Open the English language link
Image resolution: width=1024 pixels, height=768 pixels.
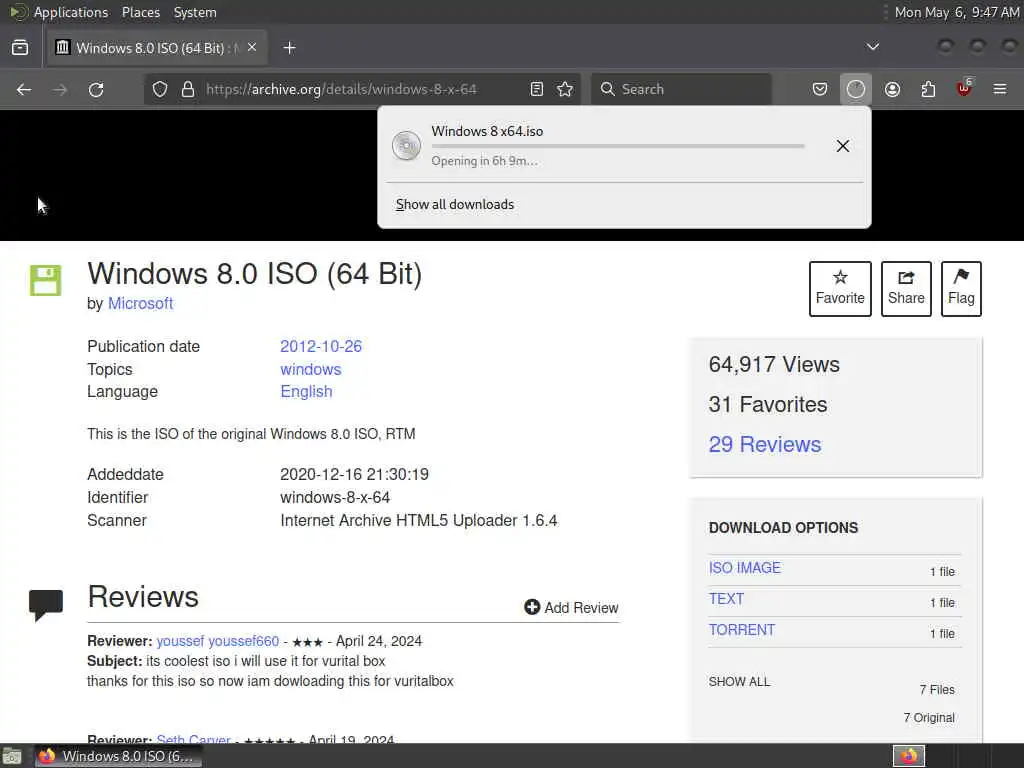coord(306,392)
